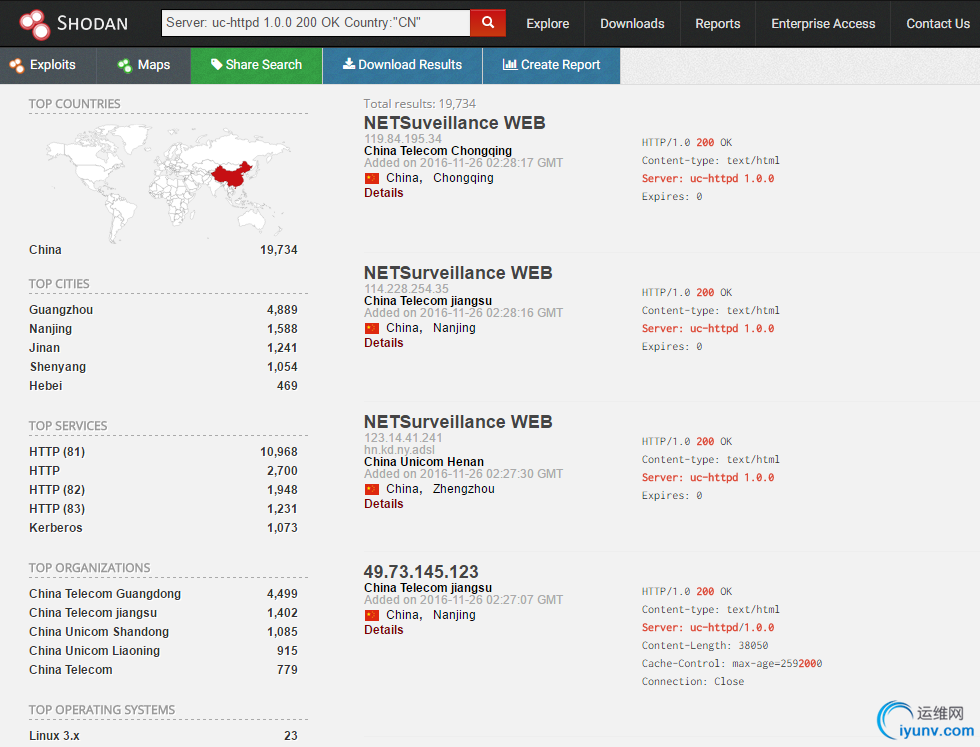
Task: Click IP address 123.14.41.241
Action: (403, 438)
